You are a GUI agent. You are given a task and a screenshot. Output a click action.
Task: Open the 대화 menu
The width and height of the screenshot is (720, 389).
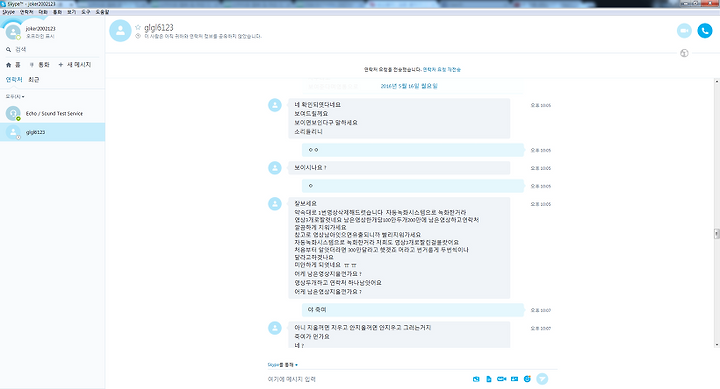pos(43,12)
